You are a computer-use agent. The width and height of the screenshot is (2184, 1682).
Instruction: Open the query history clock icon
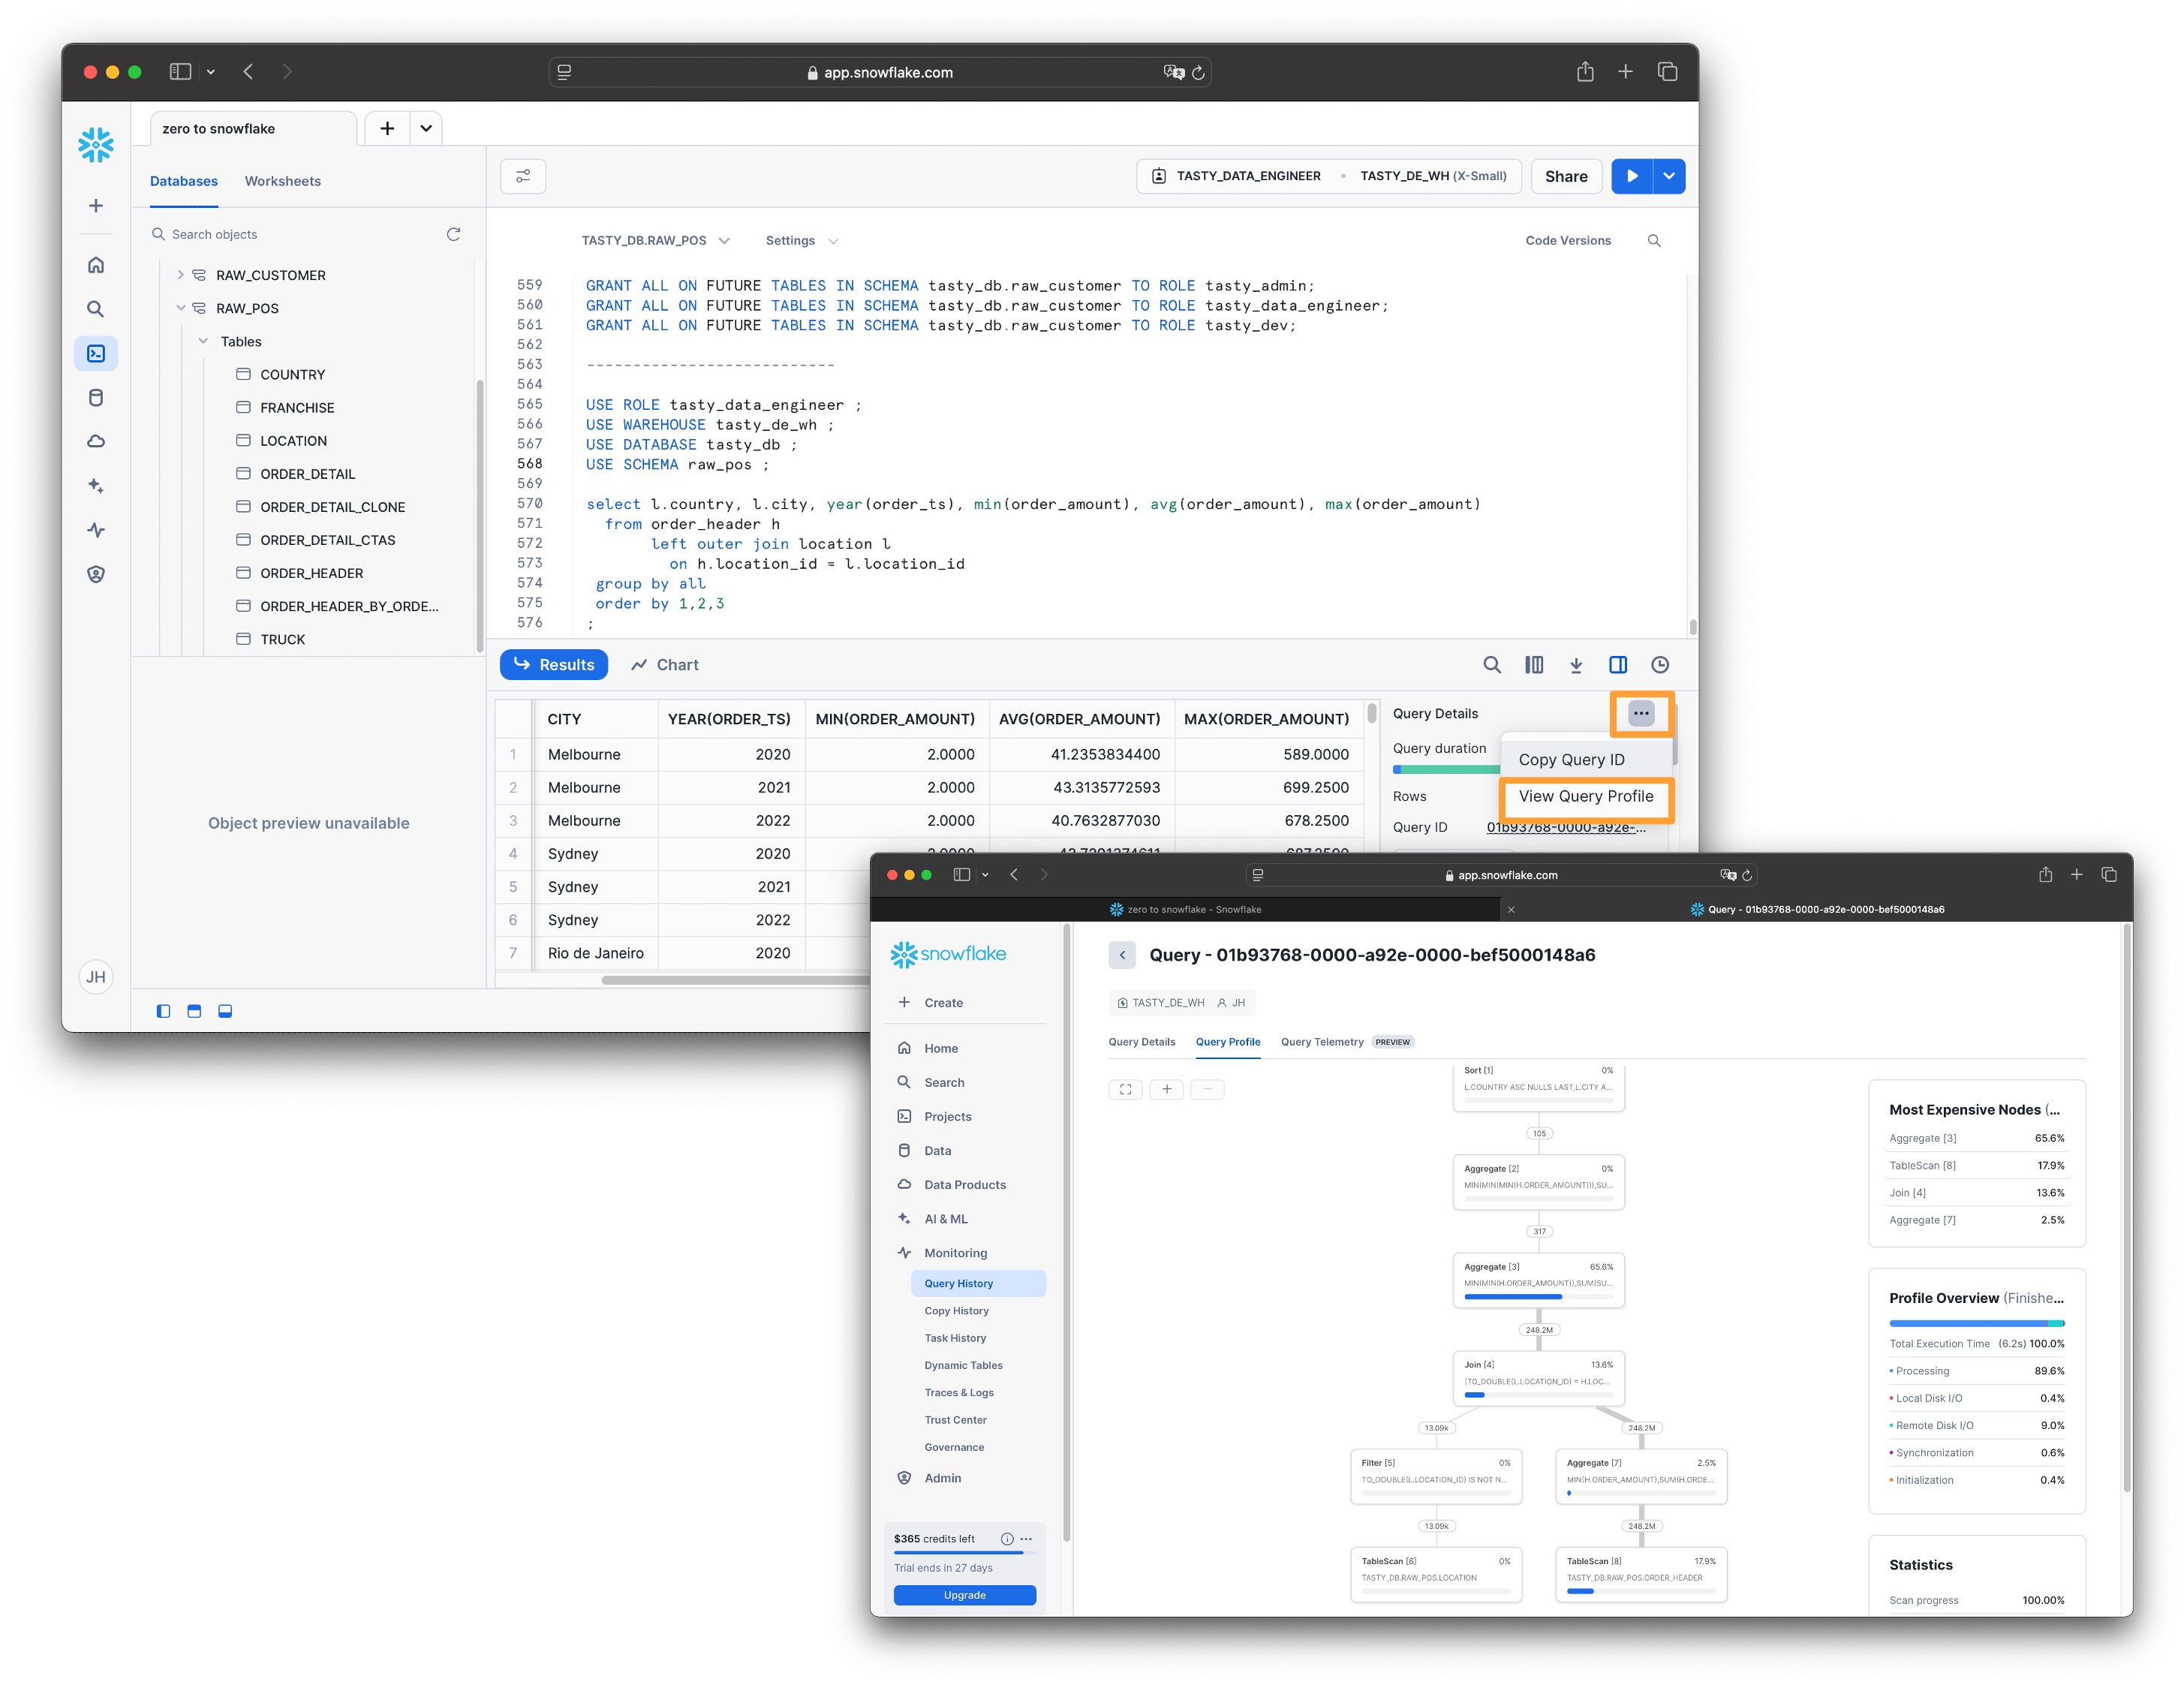pyautogui.click(x=1659, y=665)
